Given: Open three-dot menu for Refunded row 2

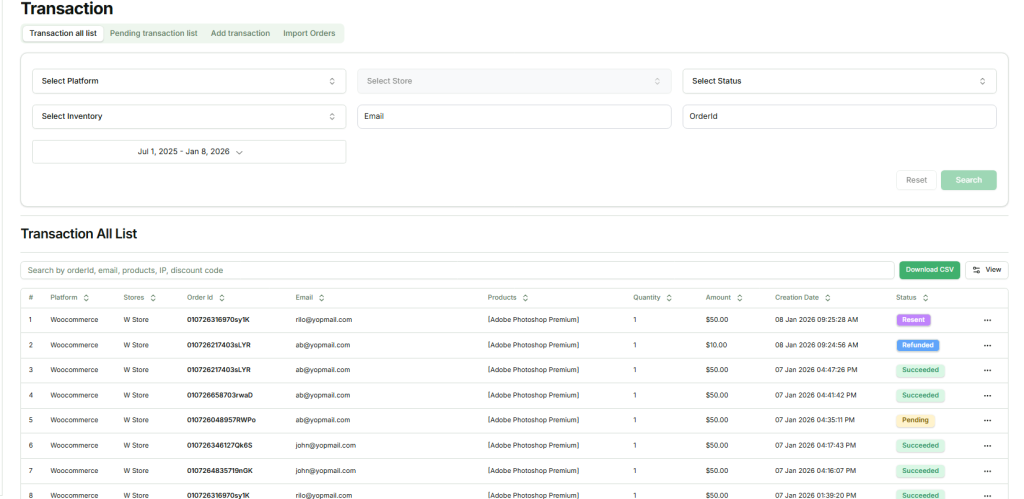Looking at the screenshot, I should (987, 345).
